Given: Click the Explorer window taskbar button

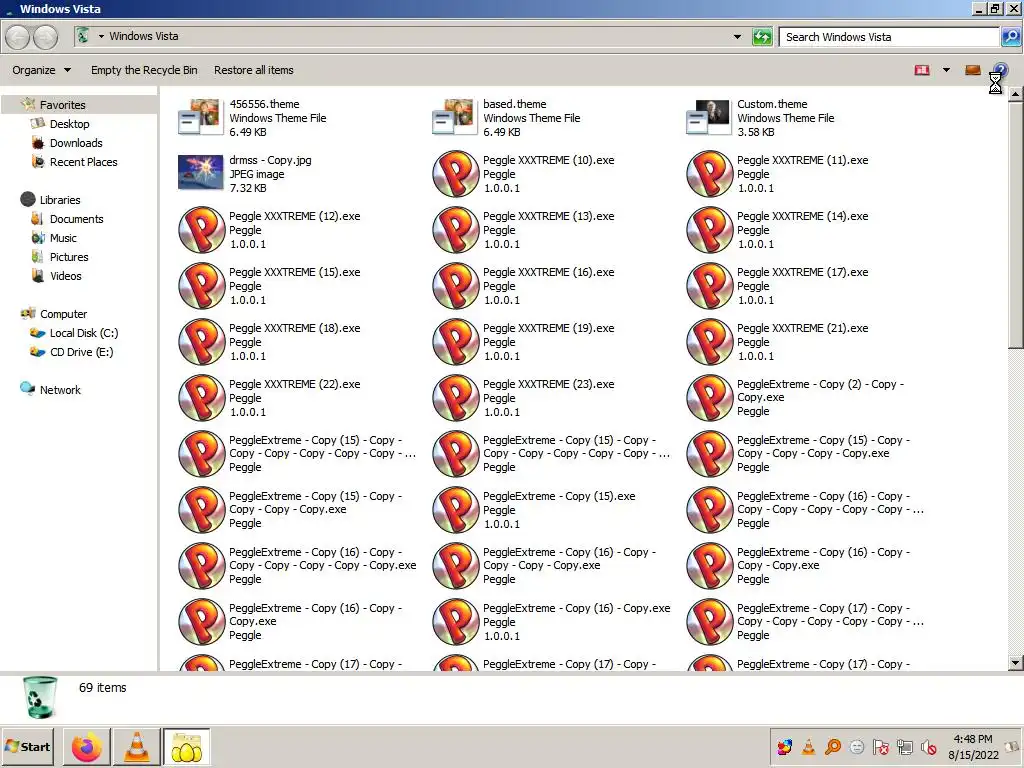Looking at the screenshot, I should click(187, 747).
